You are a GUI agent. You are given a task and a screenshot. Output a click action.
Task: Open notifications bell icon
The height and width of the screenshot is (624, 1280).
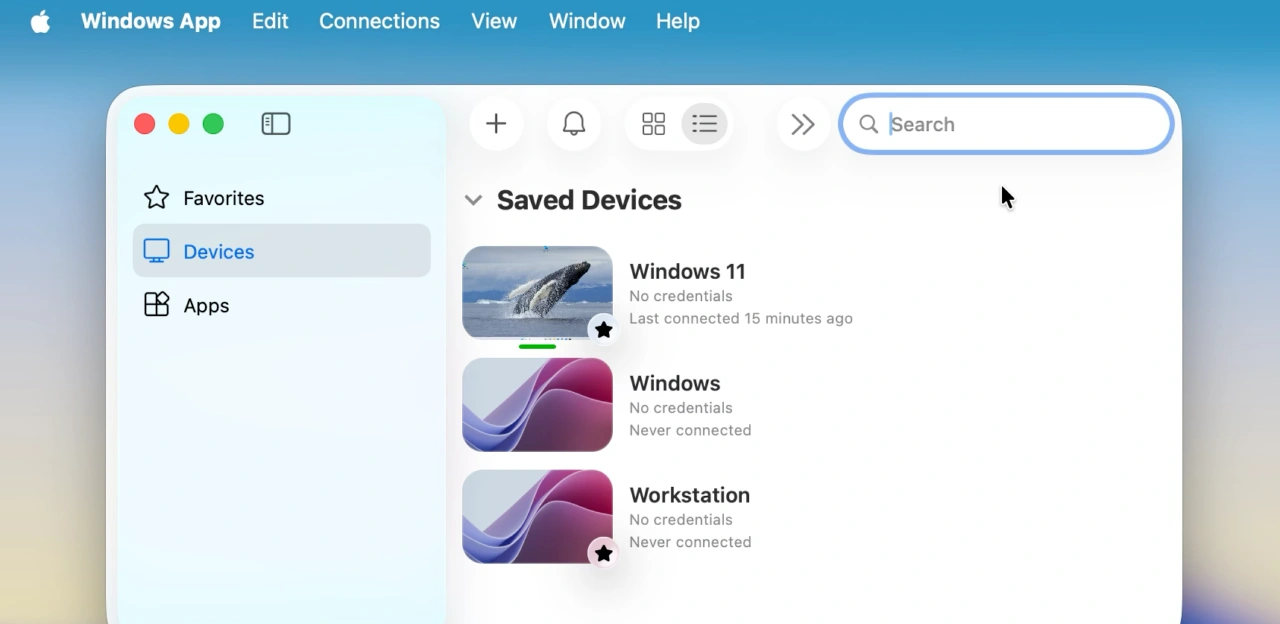click(574, 124)
